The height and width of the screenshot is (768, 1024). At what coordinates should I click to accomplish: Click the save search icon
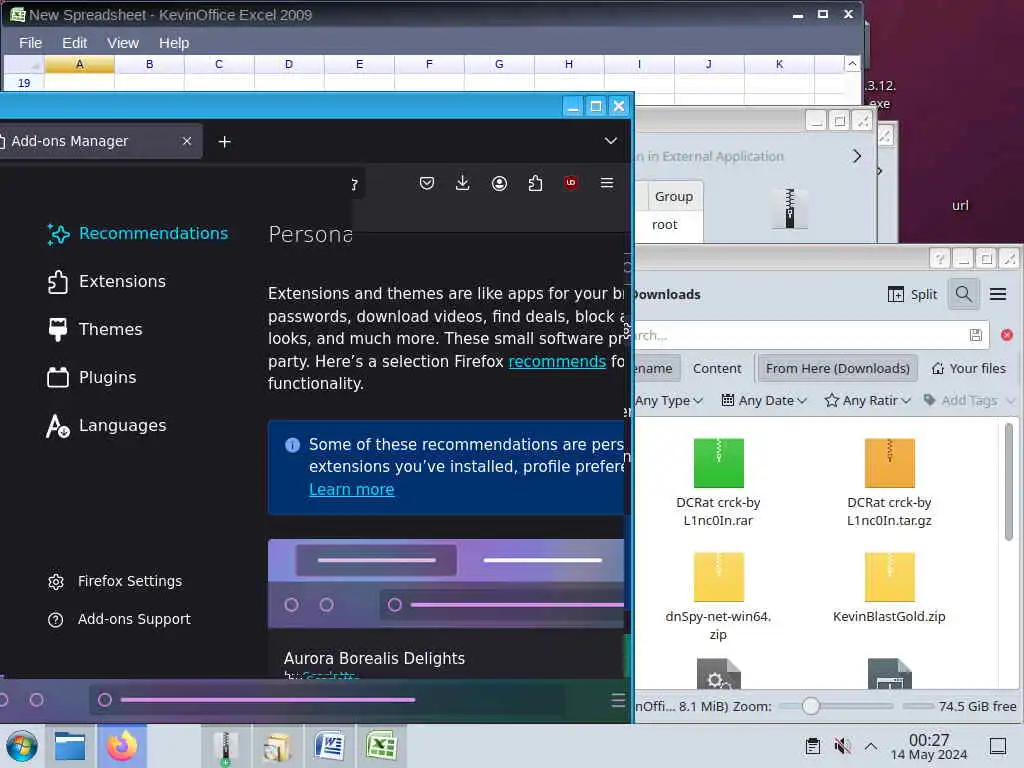976,335
